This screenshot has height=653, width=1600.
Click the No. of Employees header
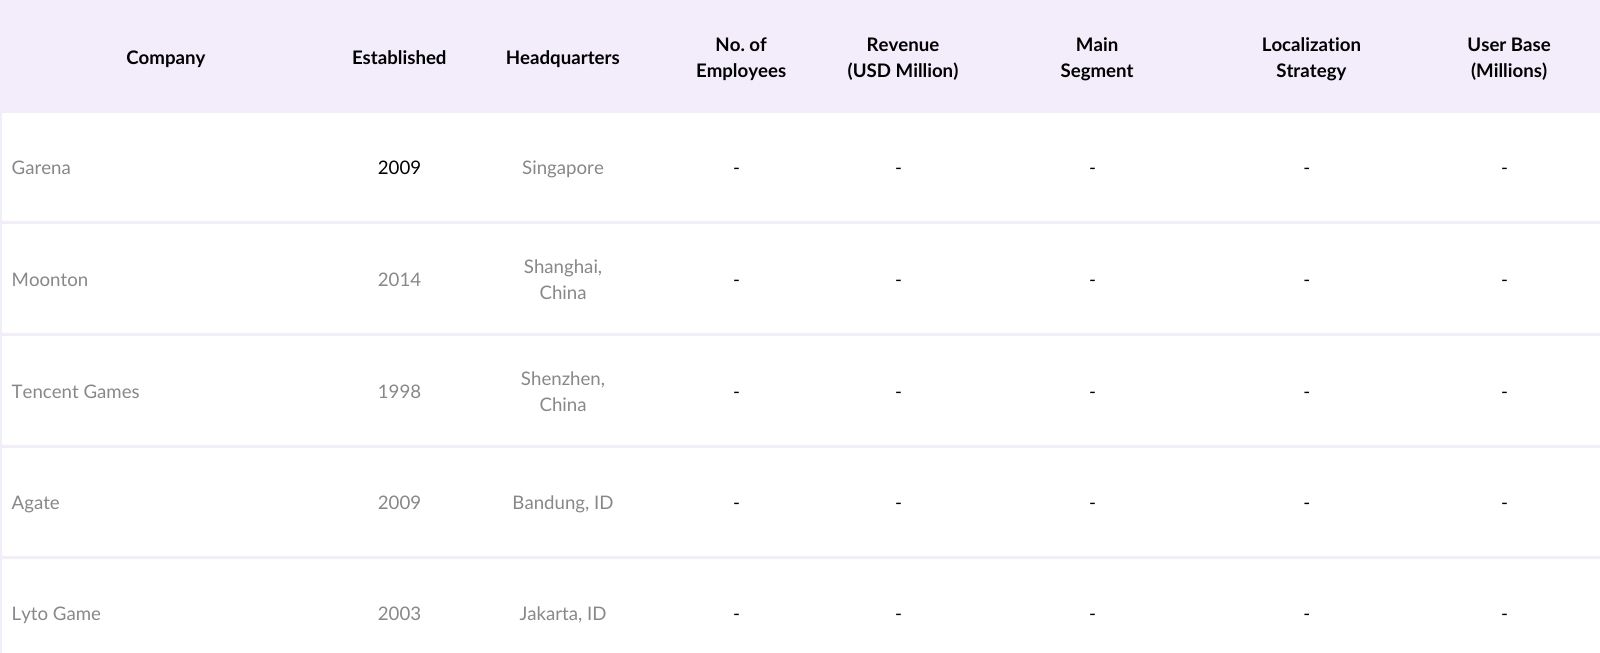tap(740, 58)
